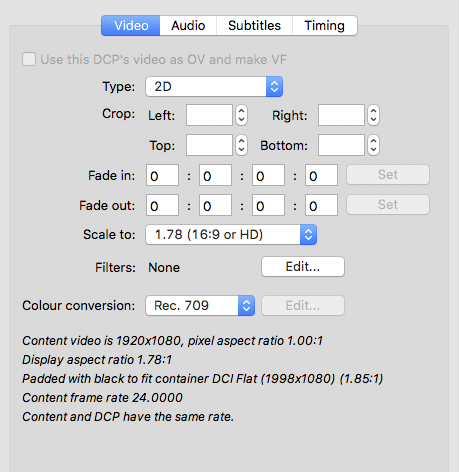Click the Bottom crop stepper arrows

pyautogui.click(x=374, y=145)
